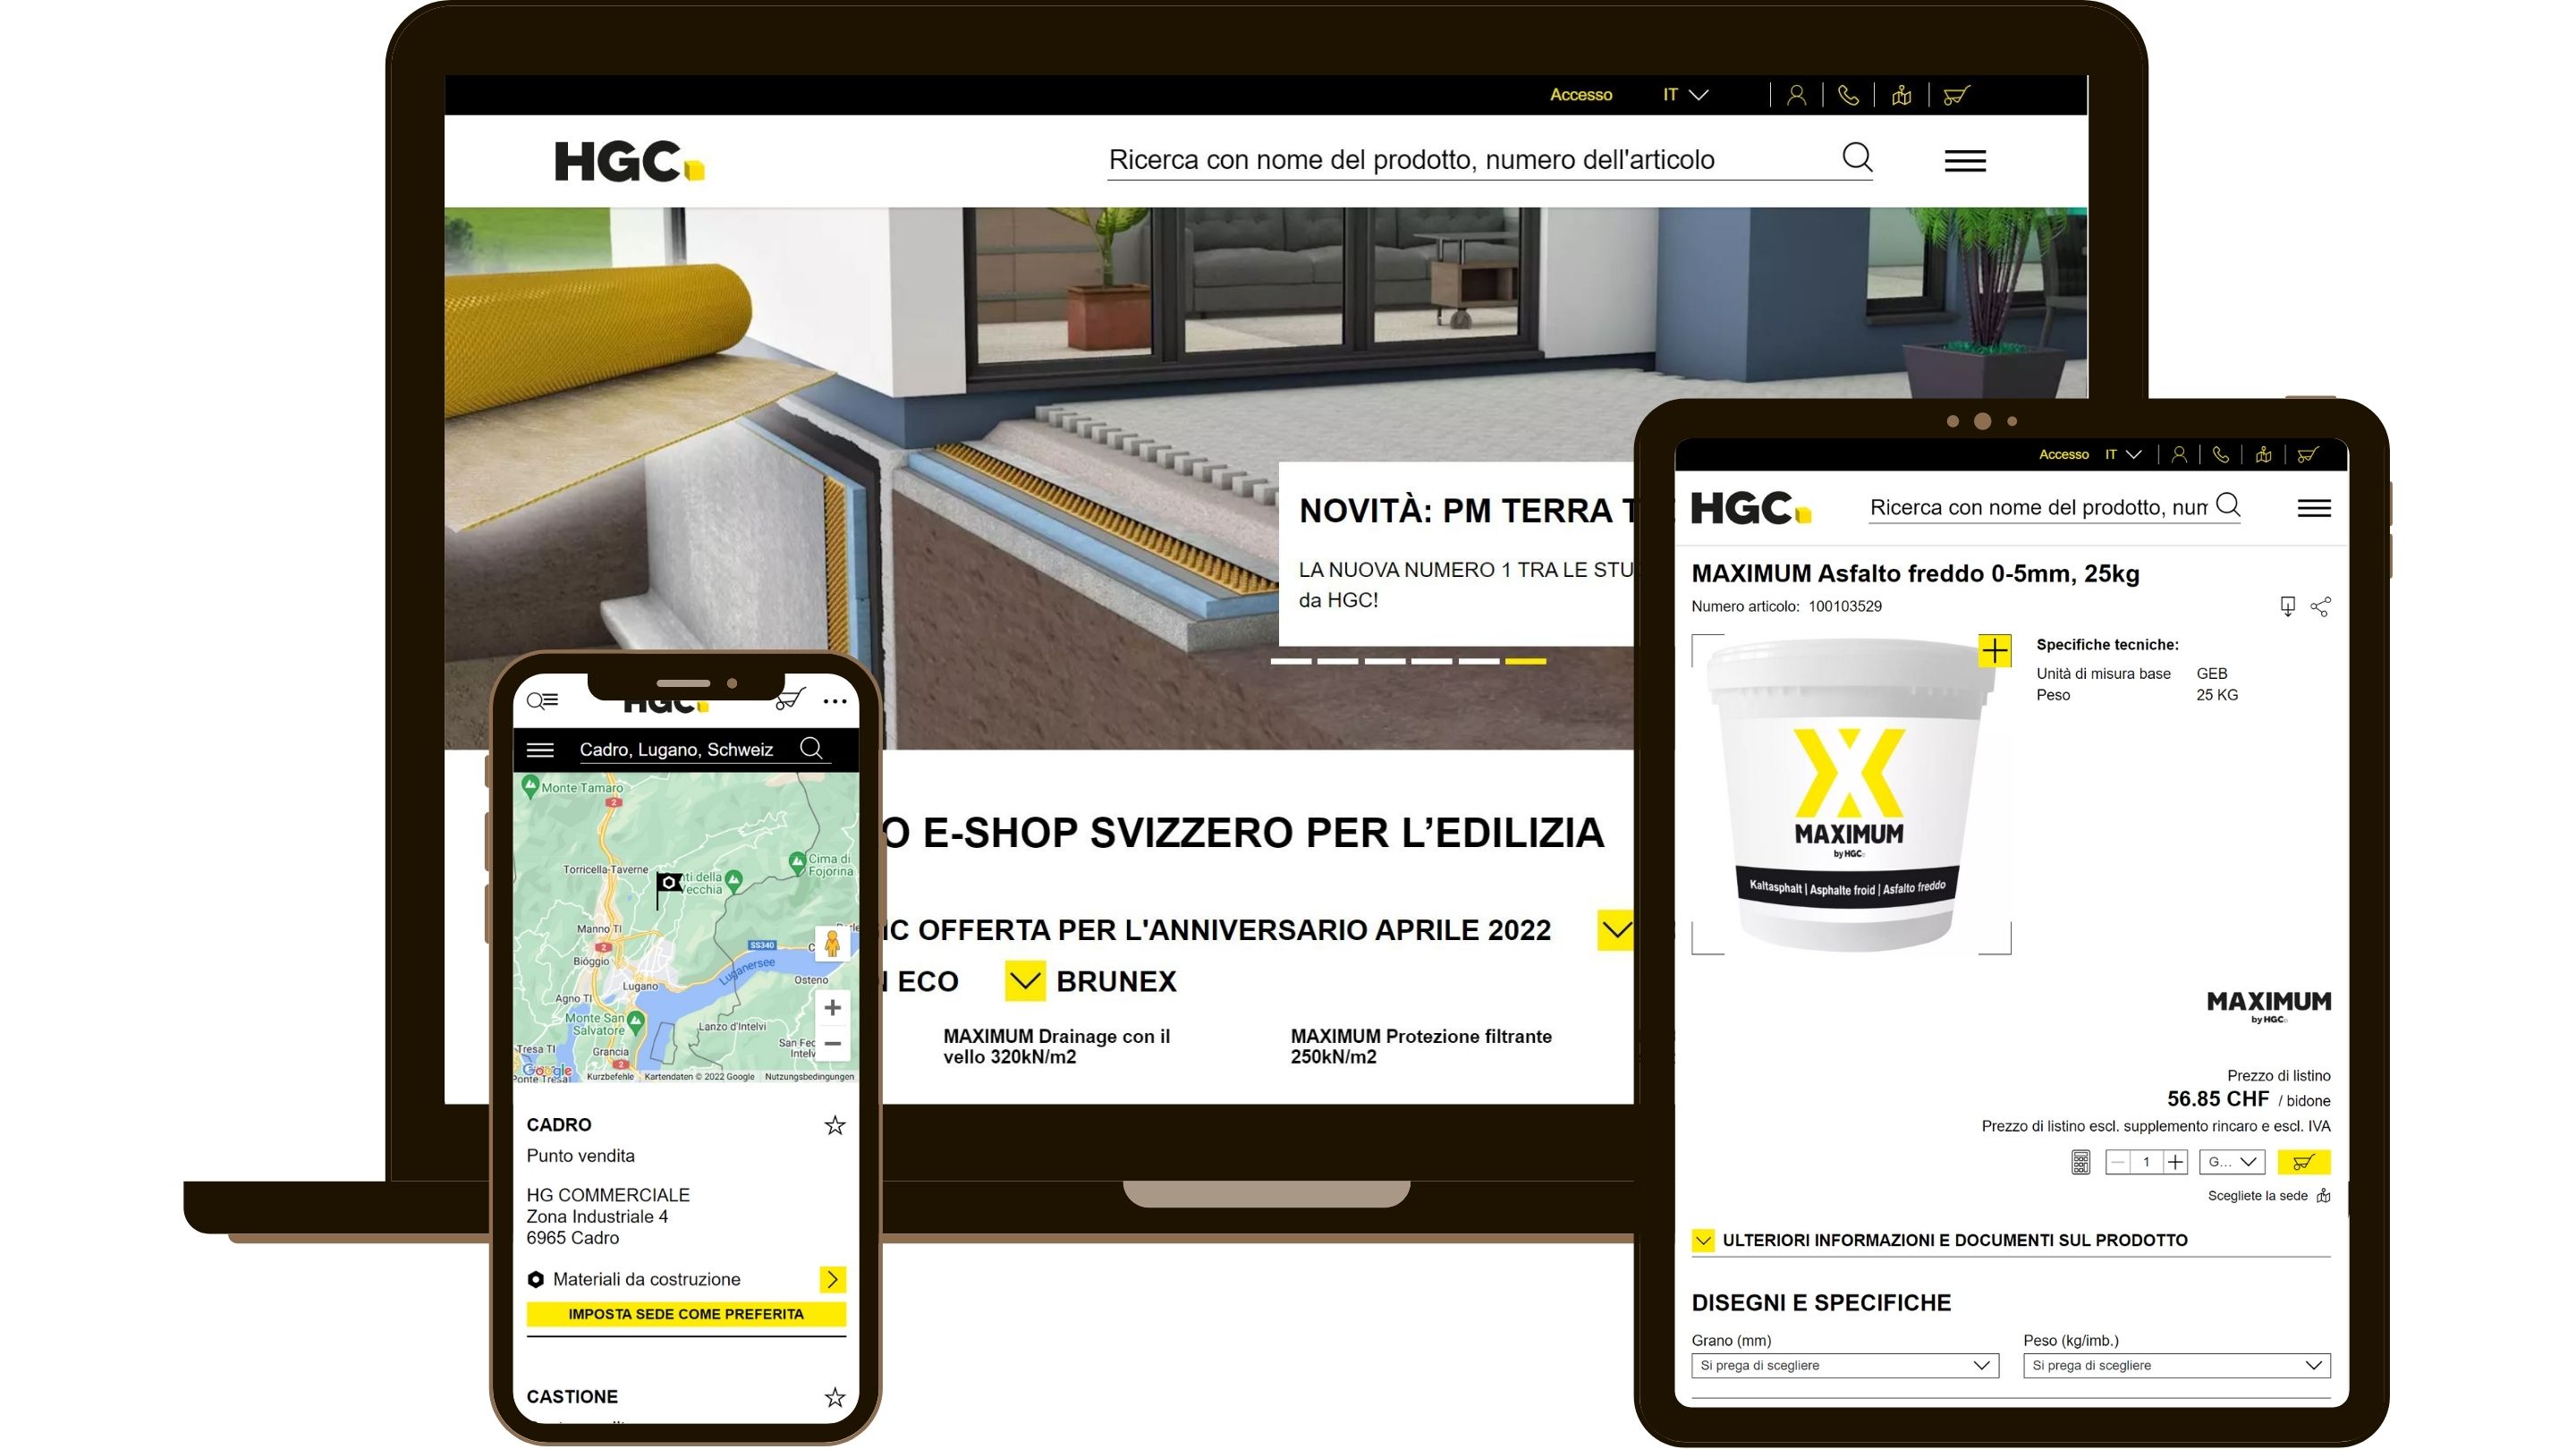The image size is (2576, 1449).
Task: Open the store locator map icon in header
Action: (1901, 95)
